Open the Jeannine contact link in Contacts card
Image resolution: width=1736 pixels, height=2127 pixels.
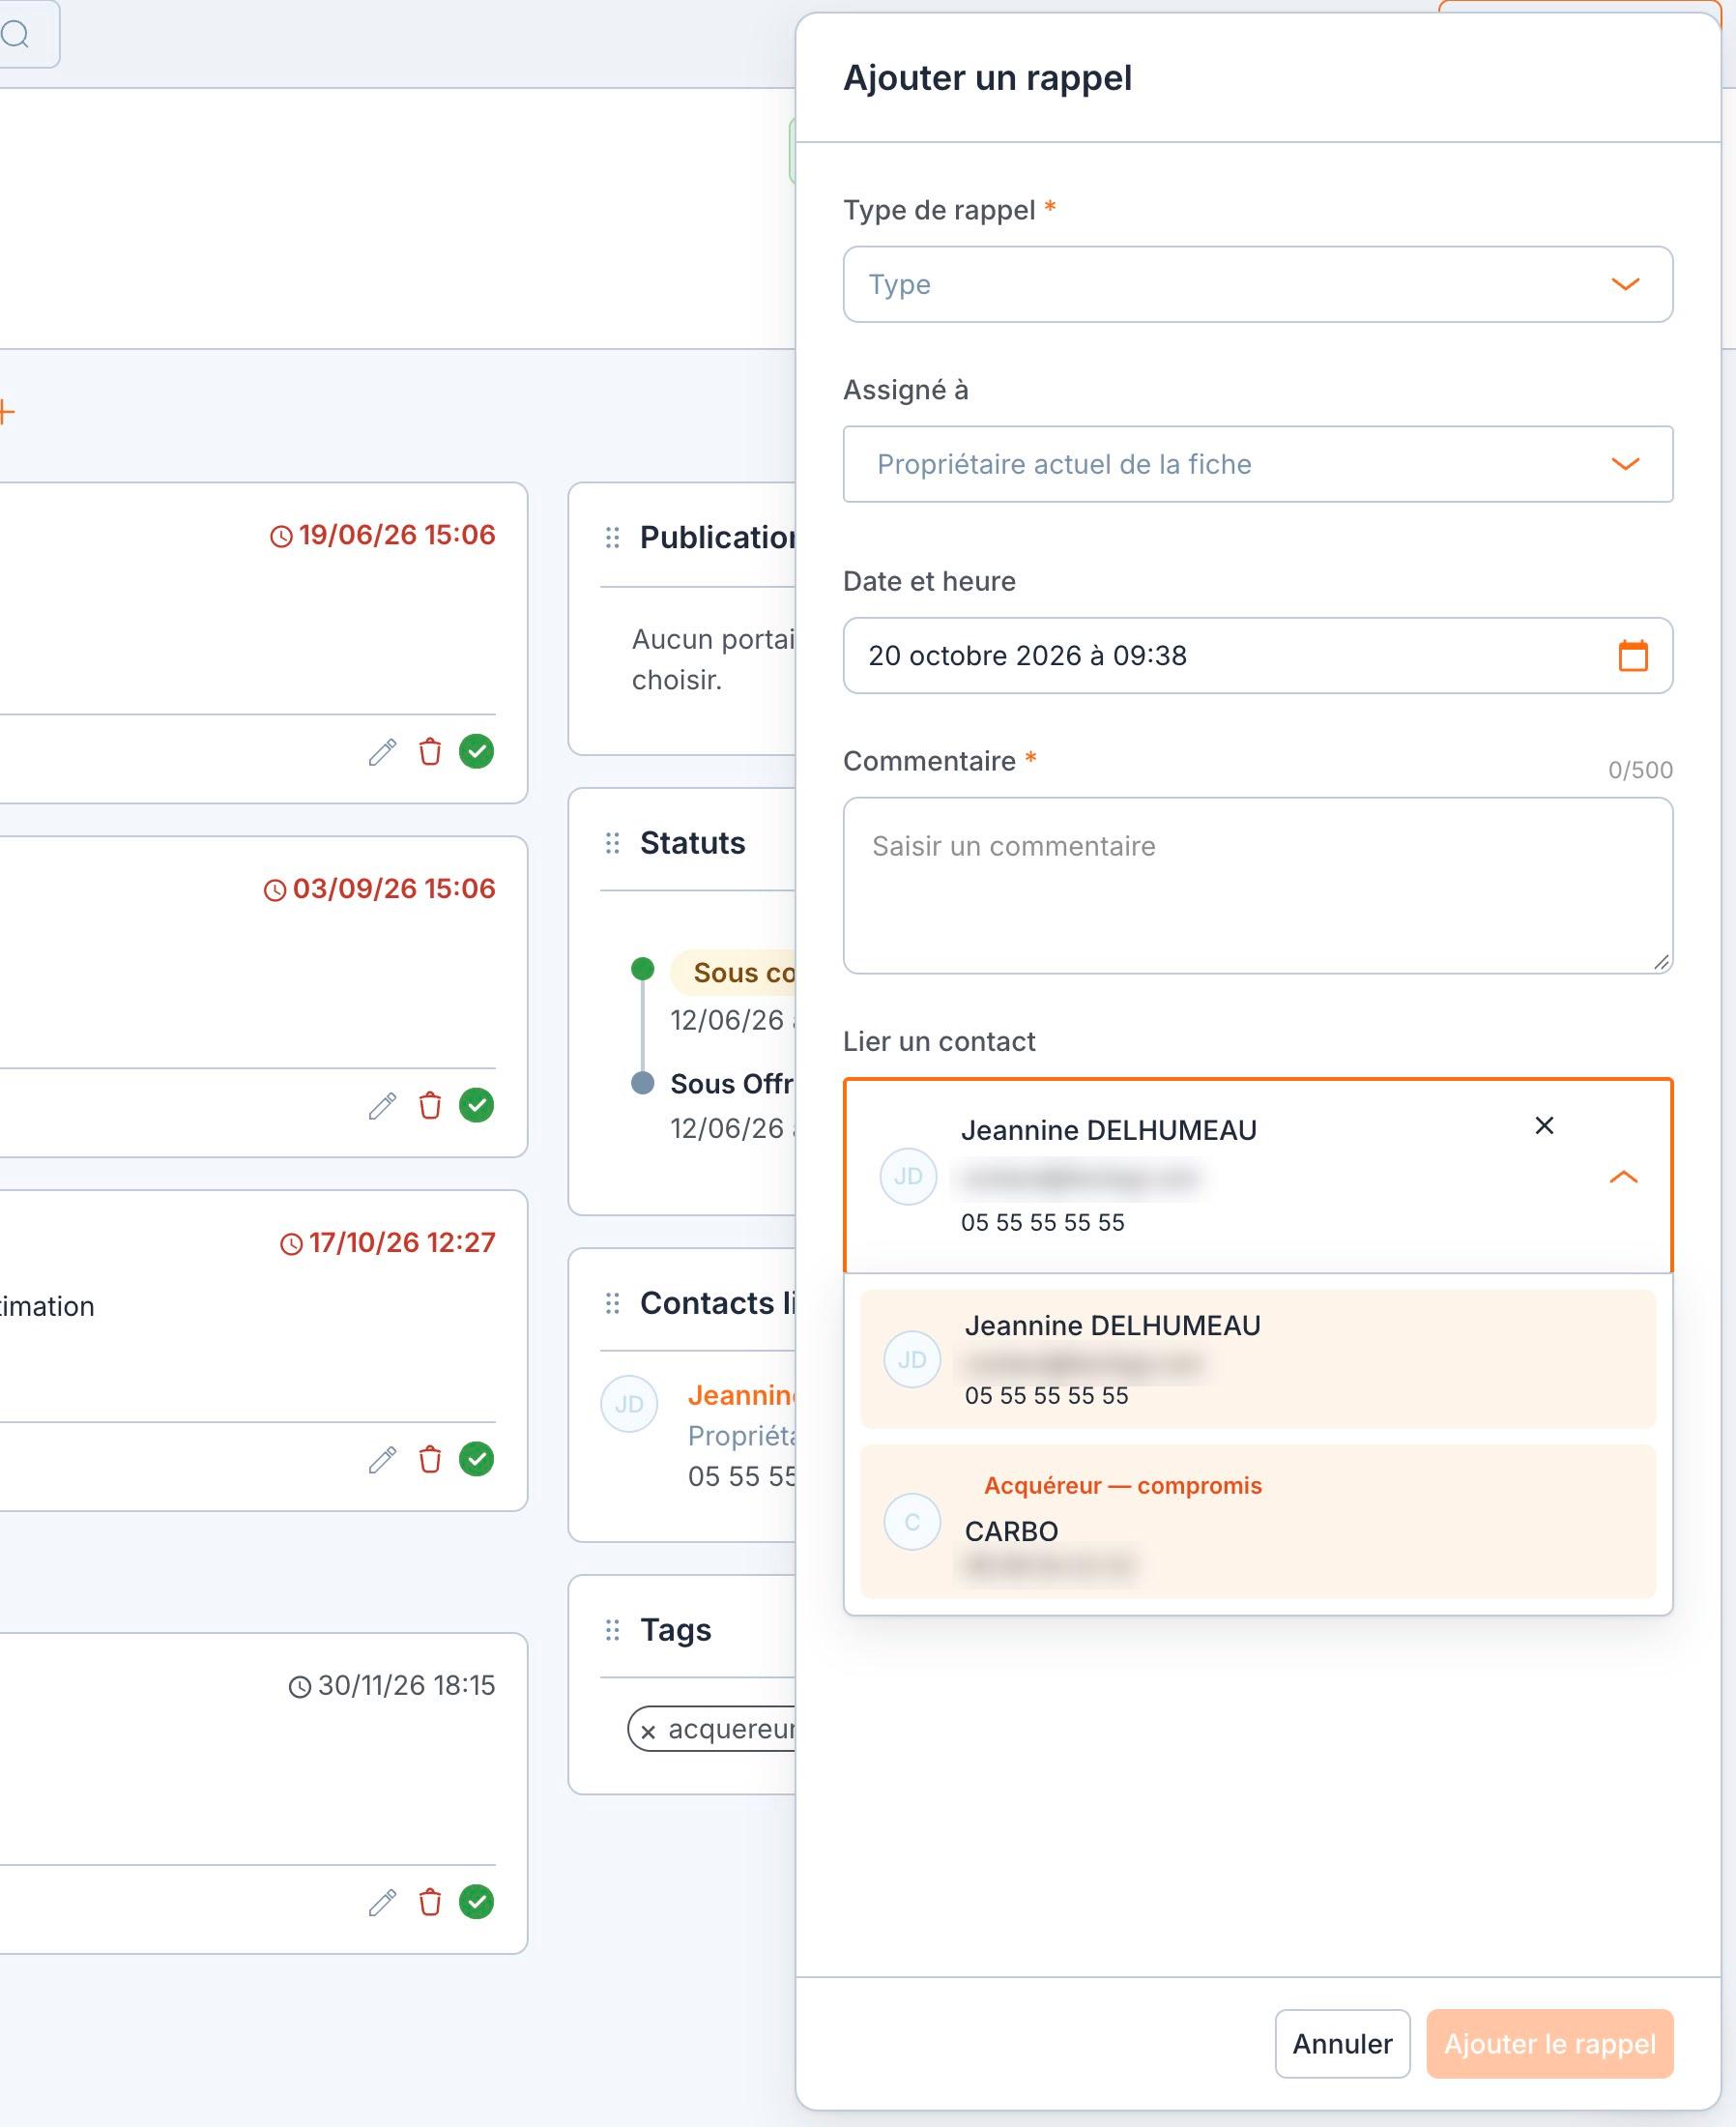[x=741, y=1395]
